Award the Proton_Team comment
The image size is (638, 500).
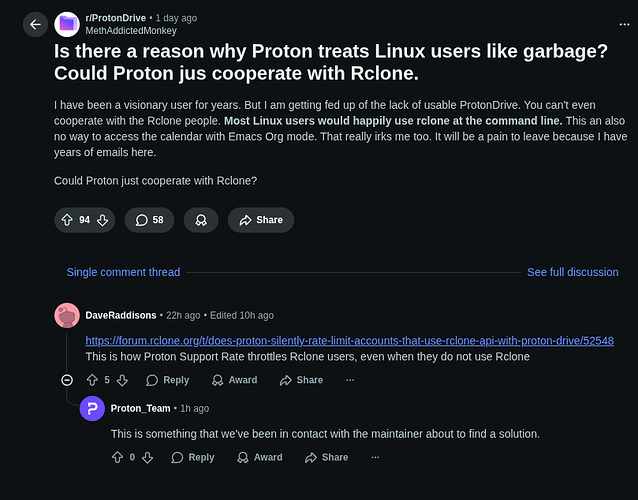(259, 457)
